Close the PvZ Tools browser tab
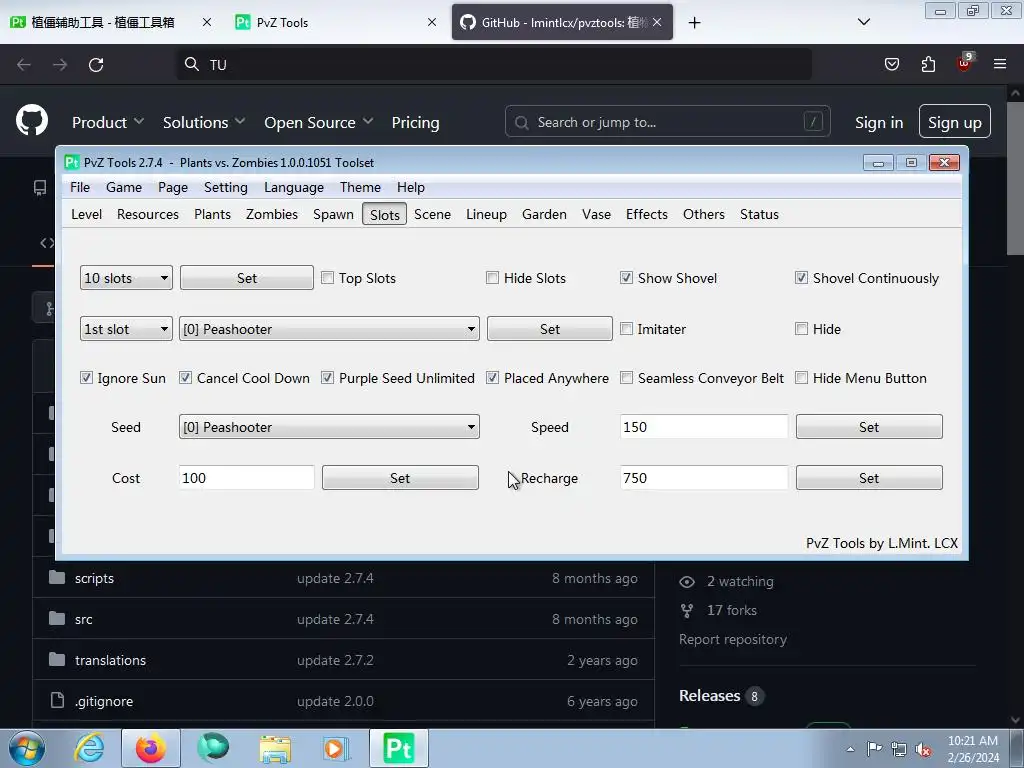The height and width of the screenshot is (768, 1024). click(432, 22)
